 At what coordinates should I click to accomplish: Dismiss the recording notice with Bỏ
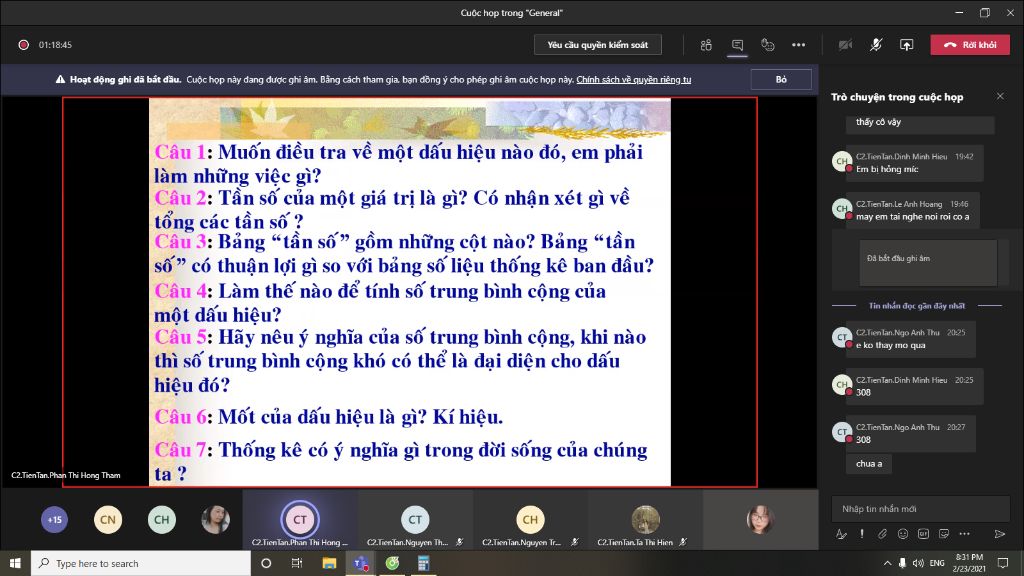[781, 80]
